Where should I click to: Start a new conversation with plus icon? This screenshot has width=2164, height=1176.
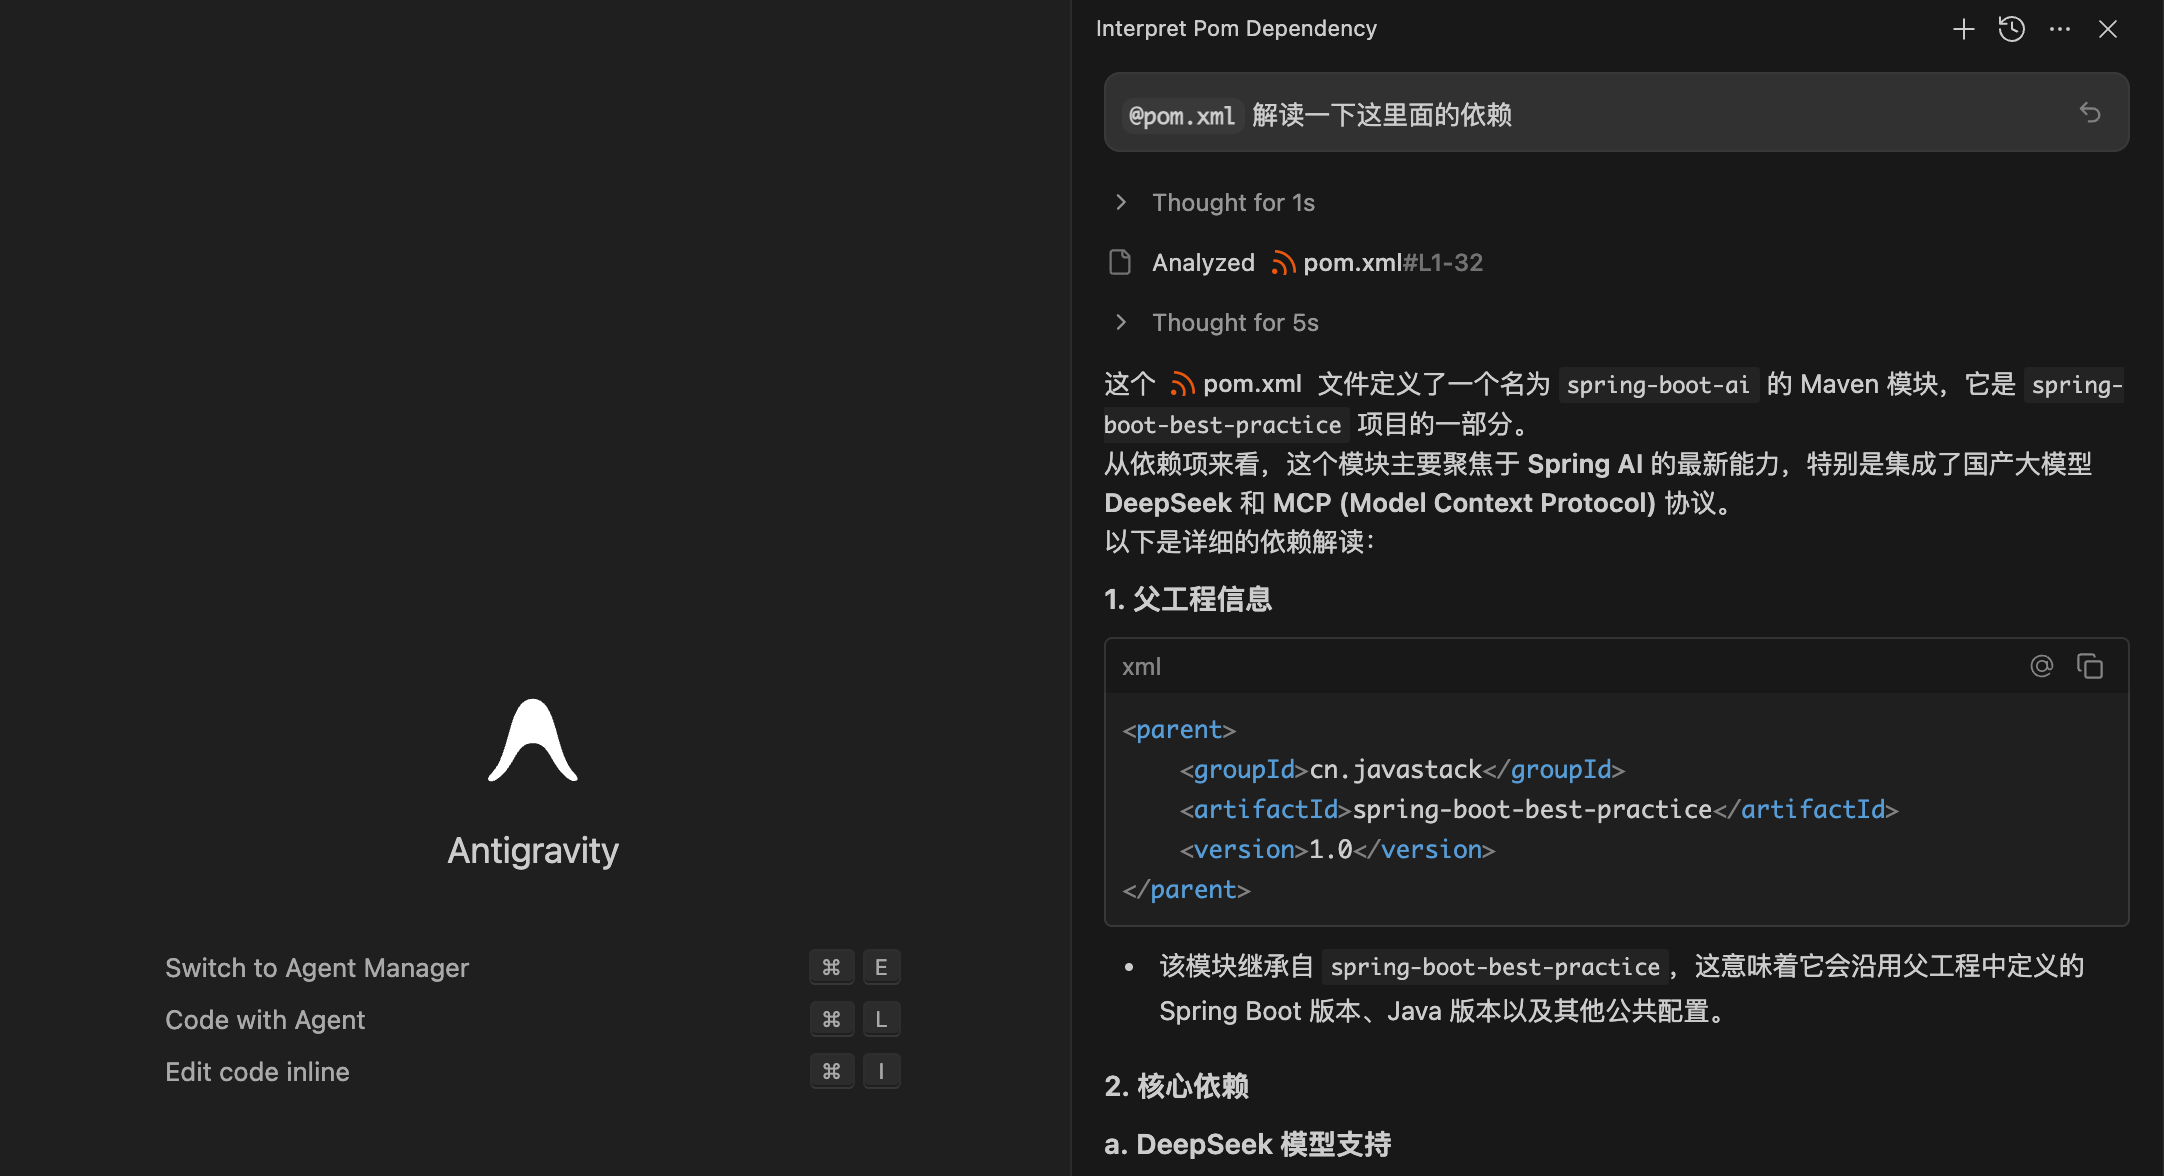coord(1963,29)
